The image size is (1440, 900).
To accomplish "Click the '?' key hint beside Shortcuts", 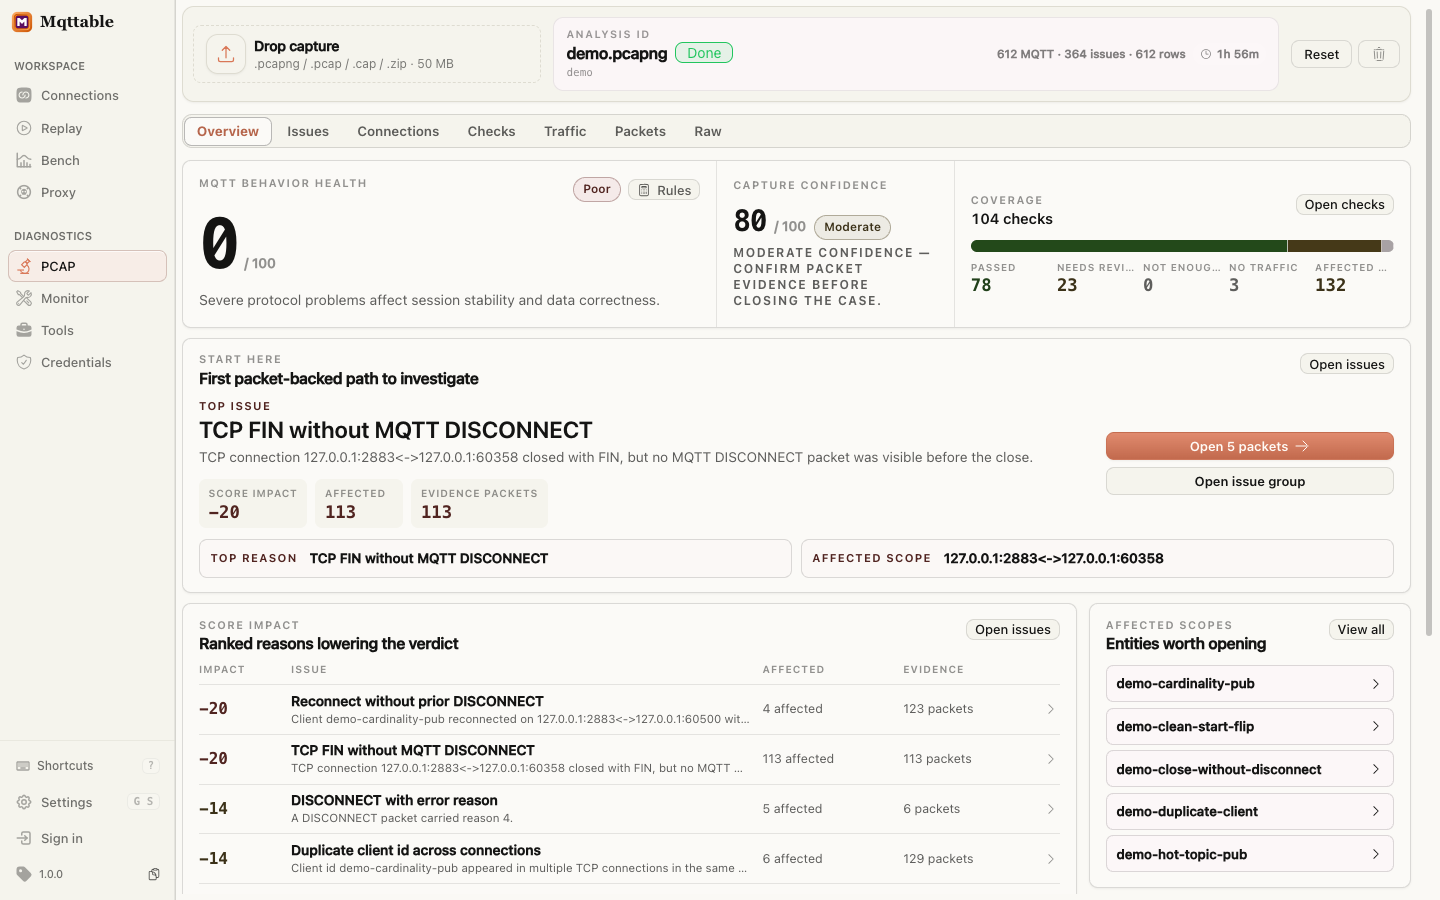I will pyautogui.click(x=151, y=766).
